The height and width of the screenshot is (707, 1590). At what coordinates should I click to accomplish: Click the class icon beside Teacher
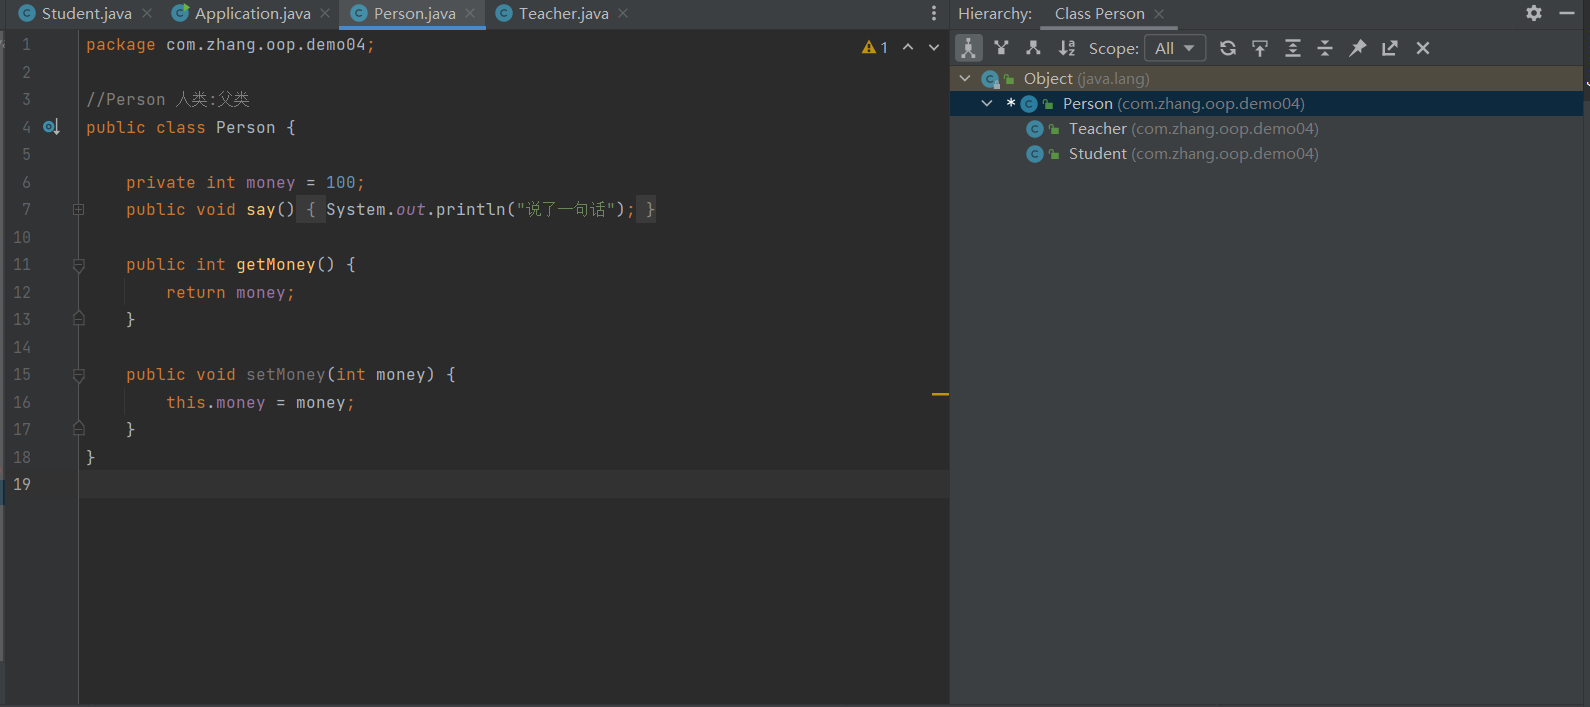pyautogui.click(x=1035, y=129)
